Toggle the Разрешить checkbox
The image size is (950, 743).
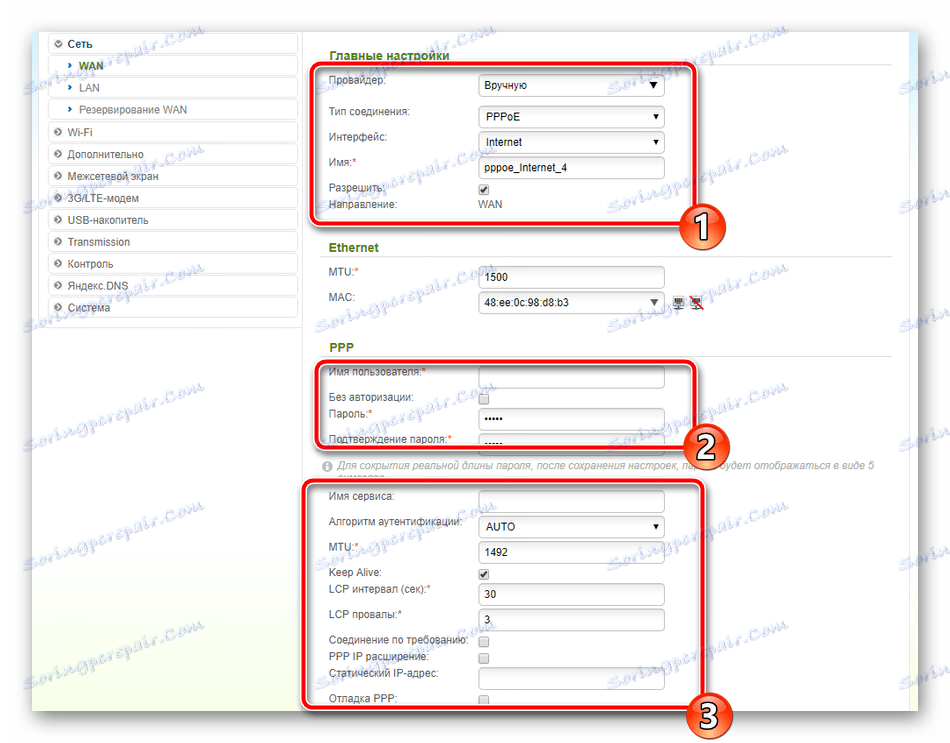tap(483, 190)
